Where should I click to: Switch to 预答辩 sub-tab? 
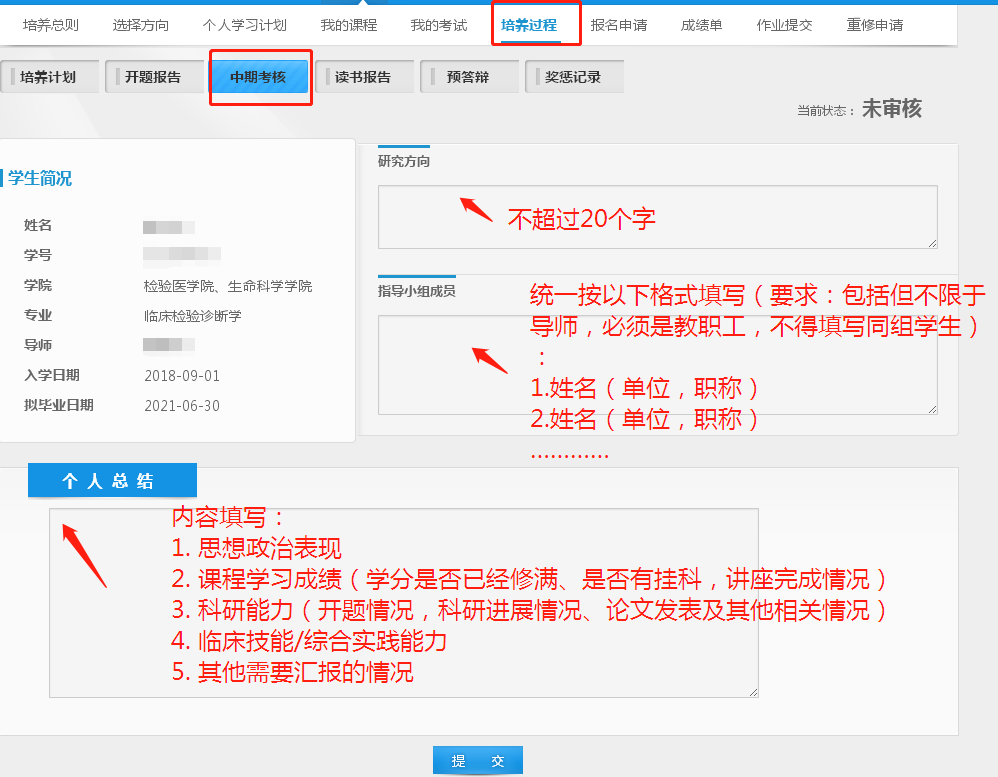pos(470,77)
